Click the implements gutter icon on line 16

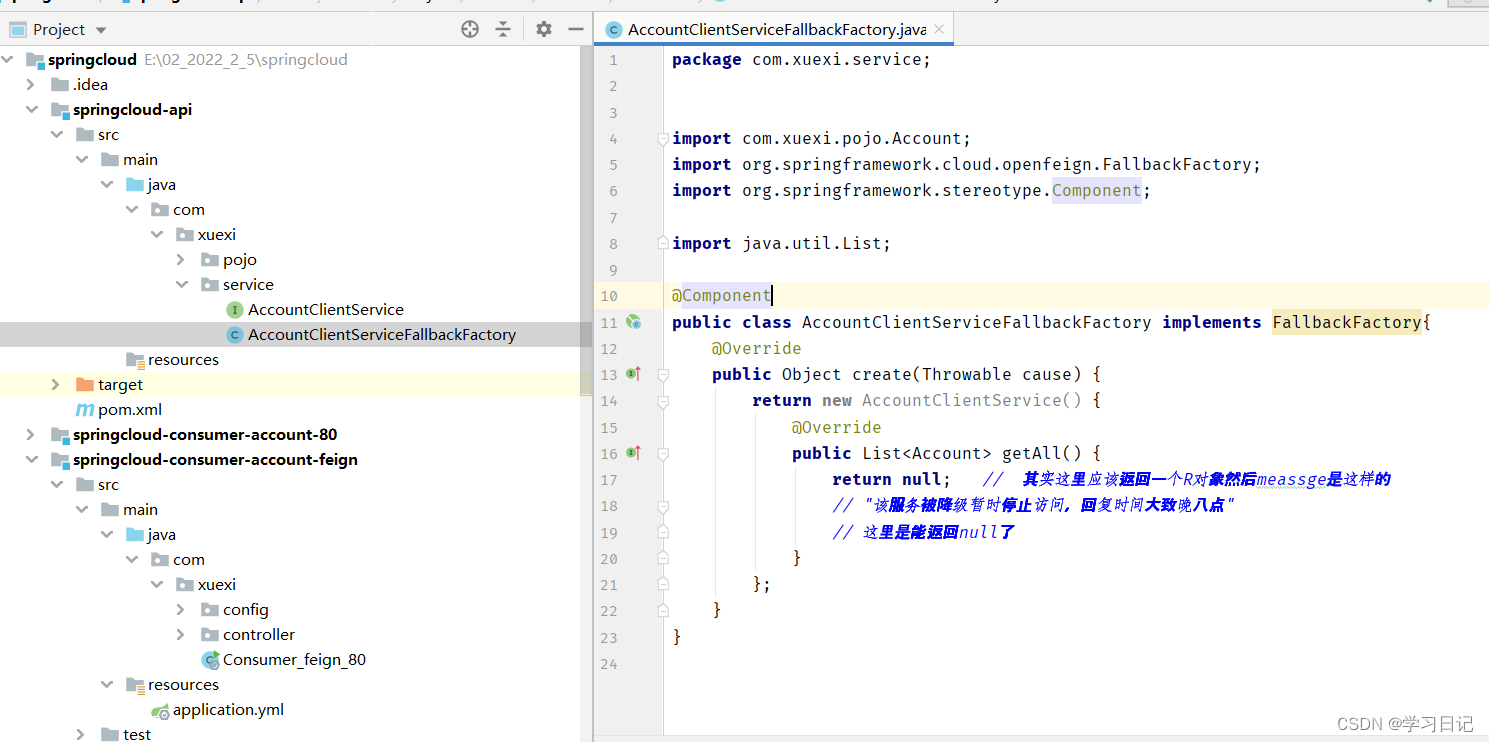click(633, 453)
